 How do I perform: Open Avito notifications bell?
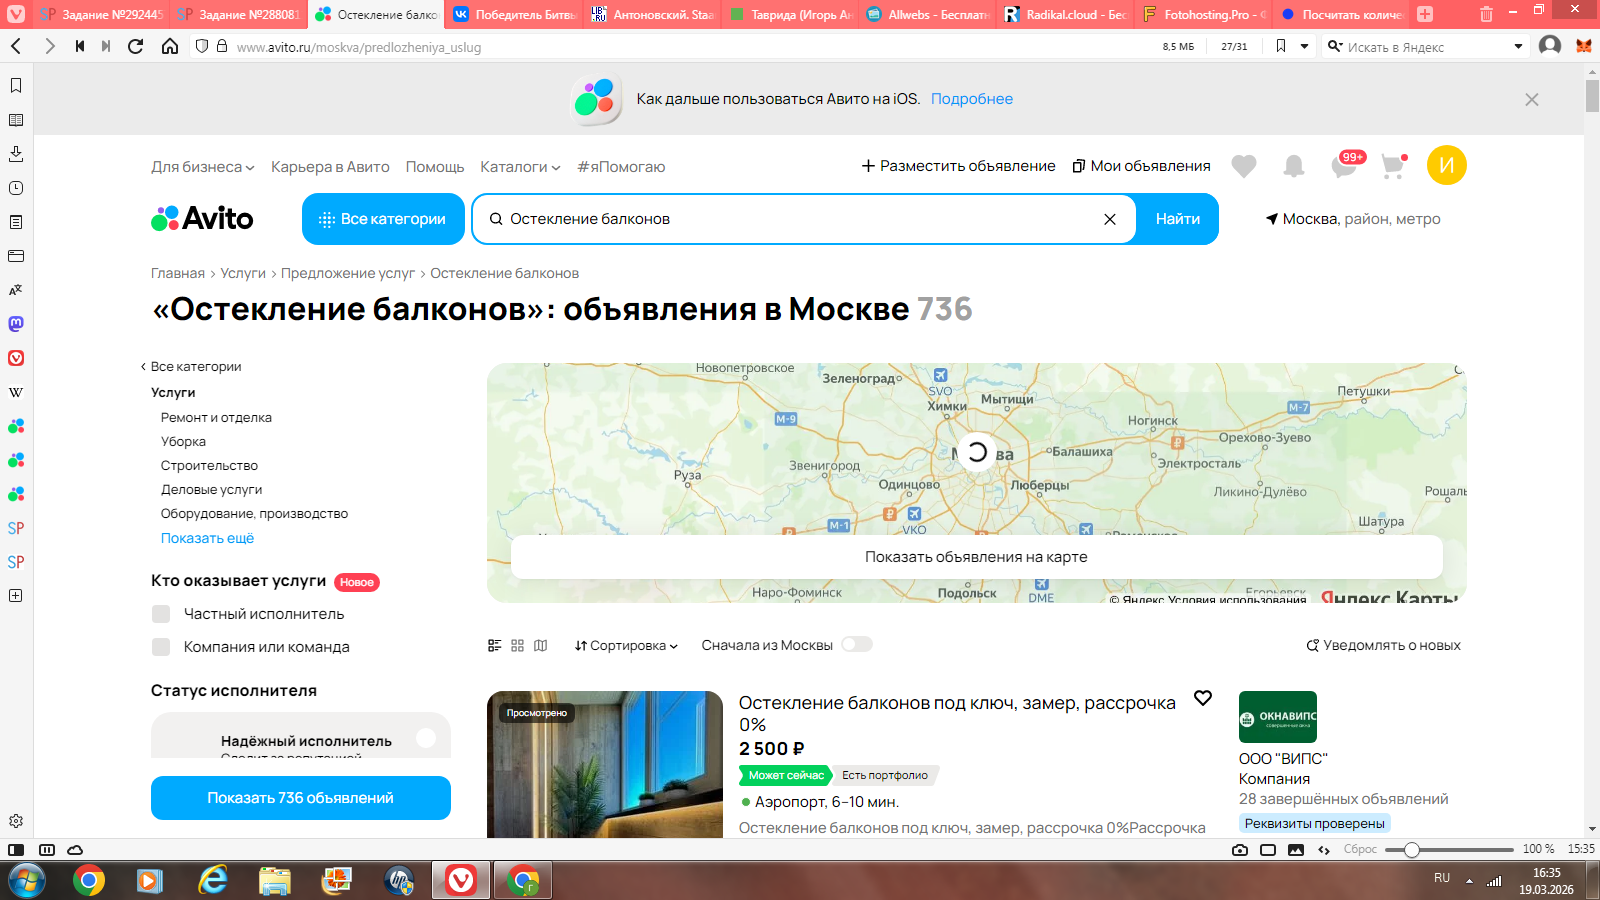[1294, 166]
